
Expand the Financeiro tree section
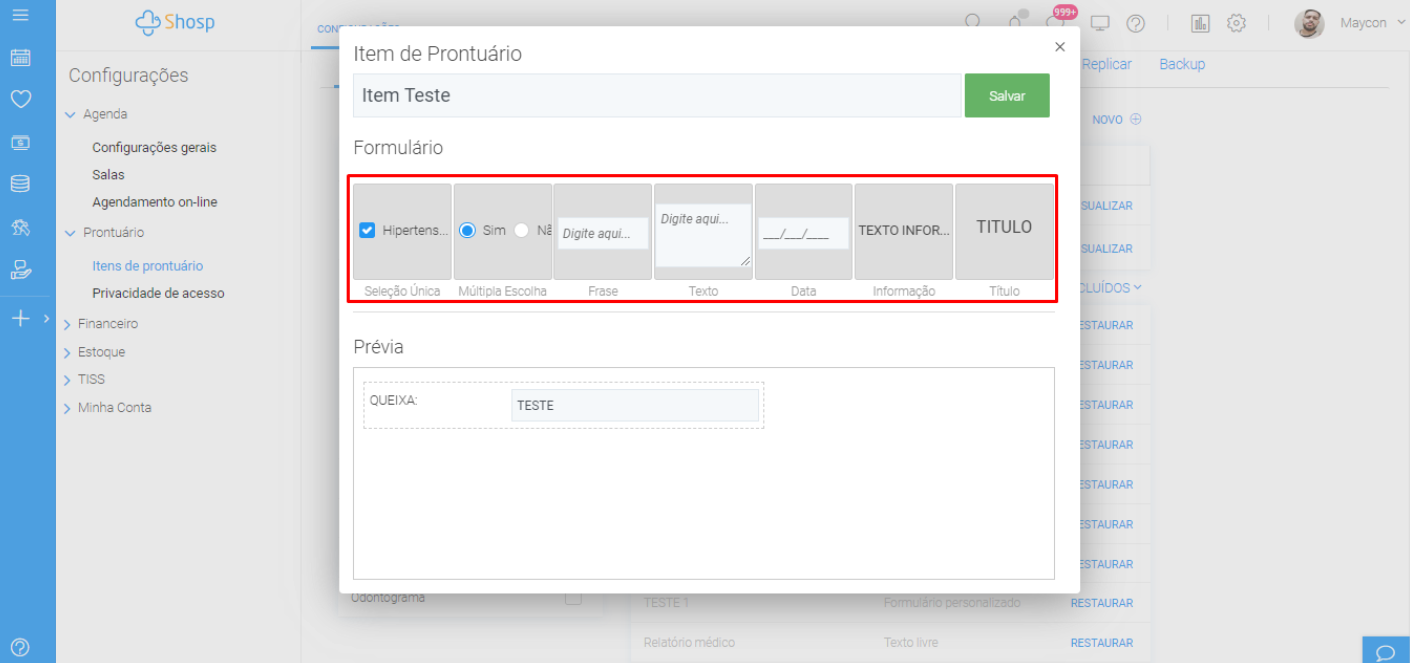[68, 324]
